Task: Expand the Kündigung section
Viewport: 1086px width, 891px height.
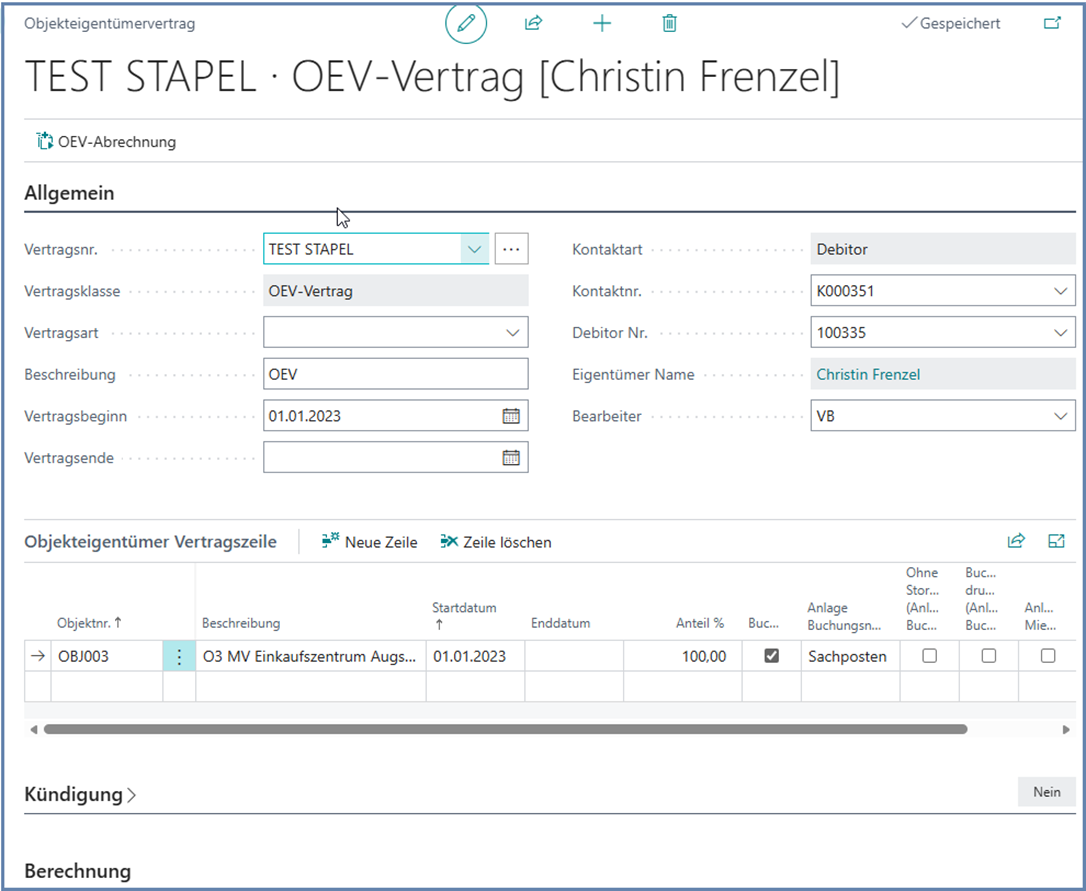Action: click(80, 795)
